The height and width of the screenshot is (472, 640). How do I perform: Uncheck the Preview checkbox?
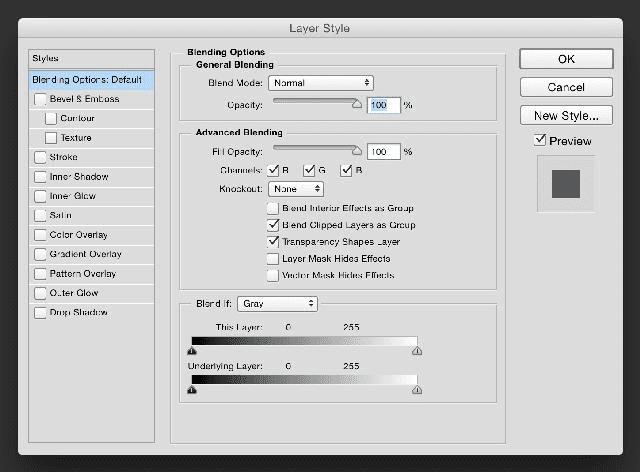[x=540, y=141]
